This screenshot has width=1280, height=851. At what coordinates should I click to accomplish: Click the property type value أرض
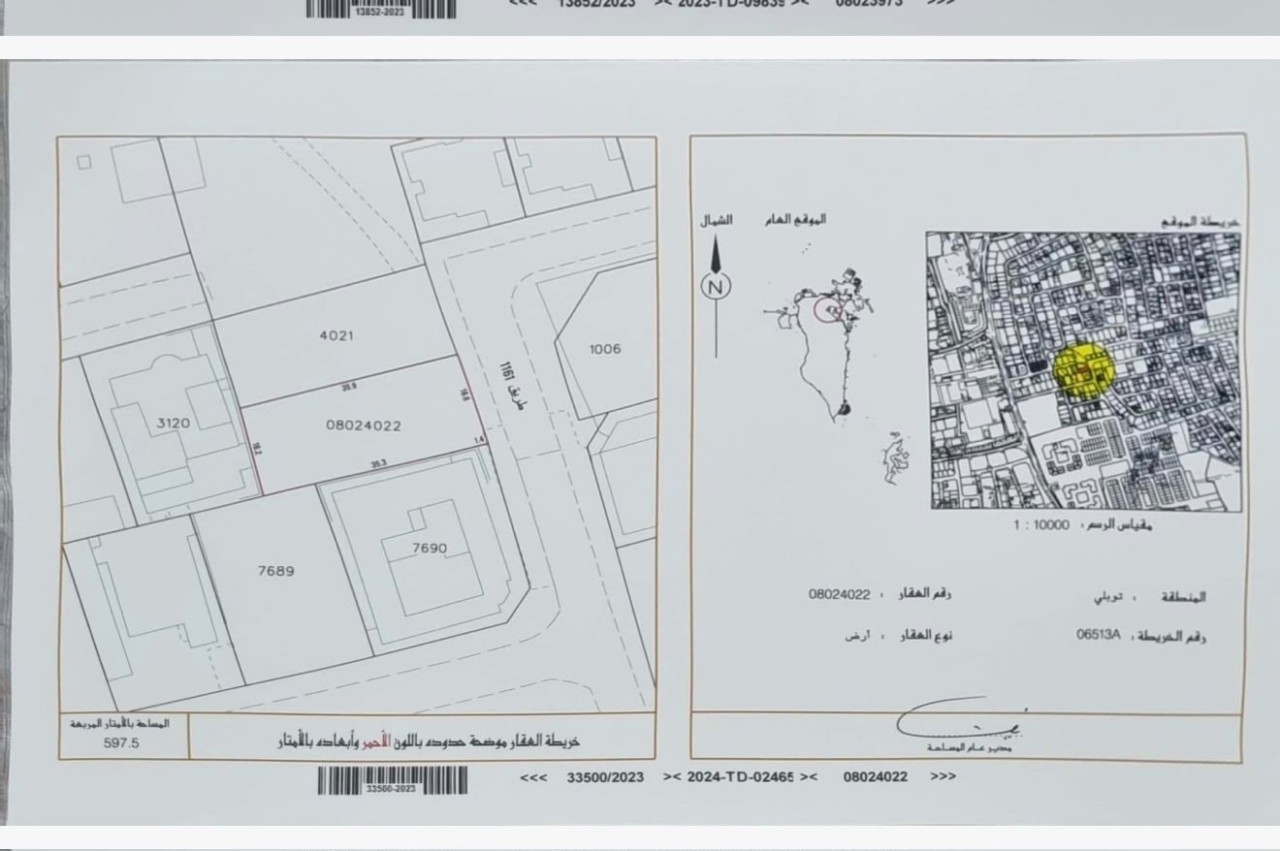[859, 636]
